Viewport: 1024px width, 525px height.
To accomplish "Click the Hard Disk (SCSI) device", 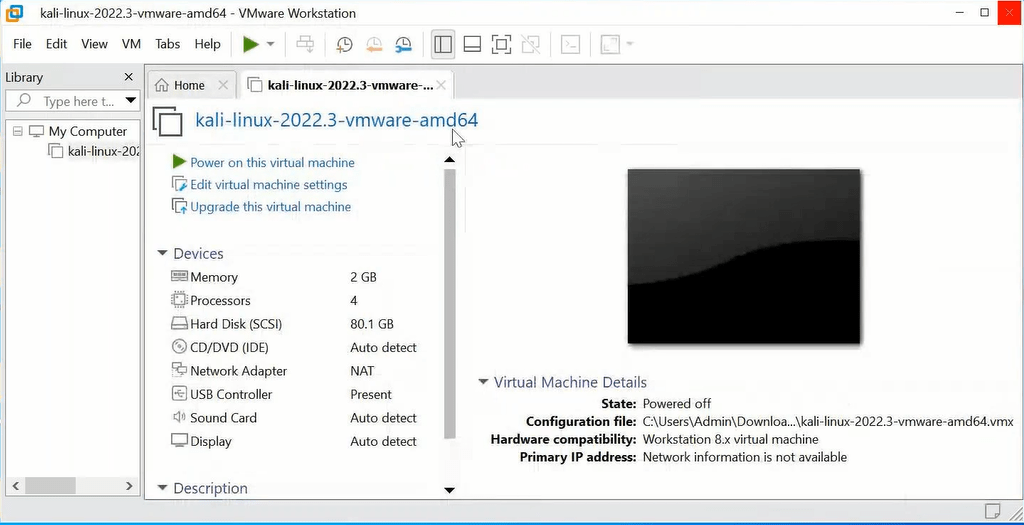I will tap(294, 324).
